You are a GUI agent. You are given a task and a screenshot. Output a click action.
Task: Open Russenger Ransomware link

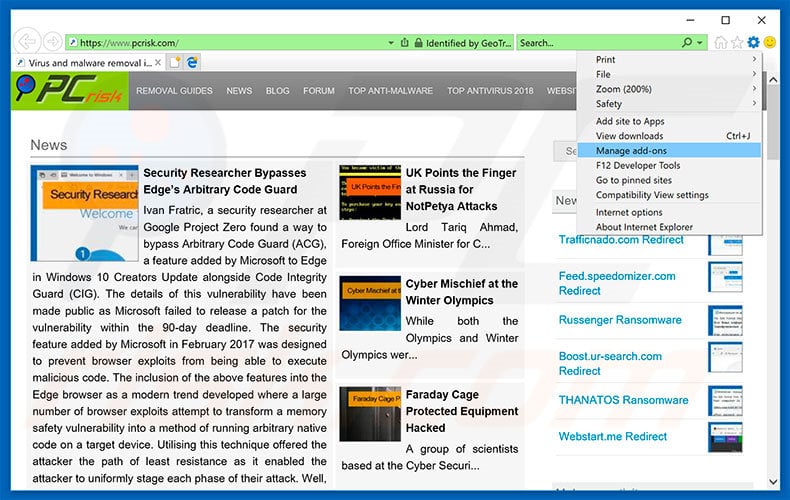[620, 320]
